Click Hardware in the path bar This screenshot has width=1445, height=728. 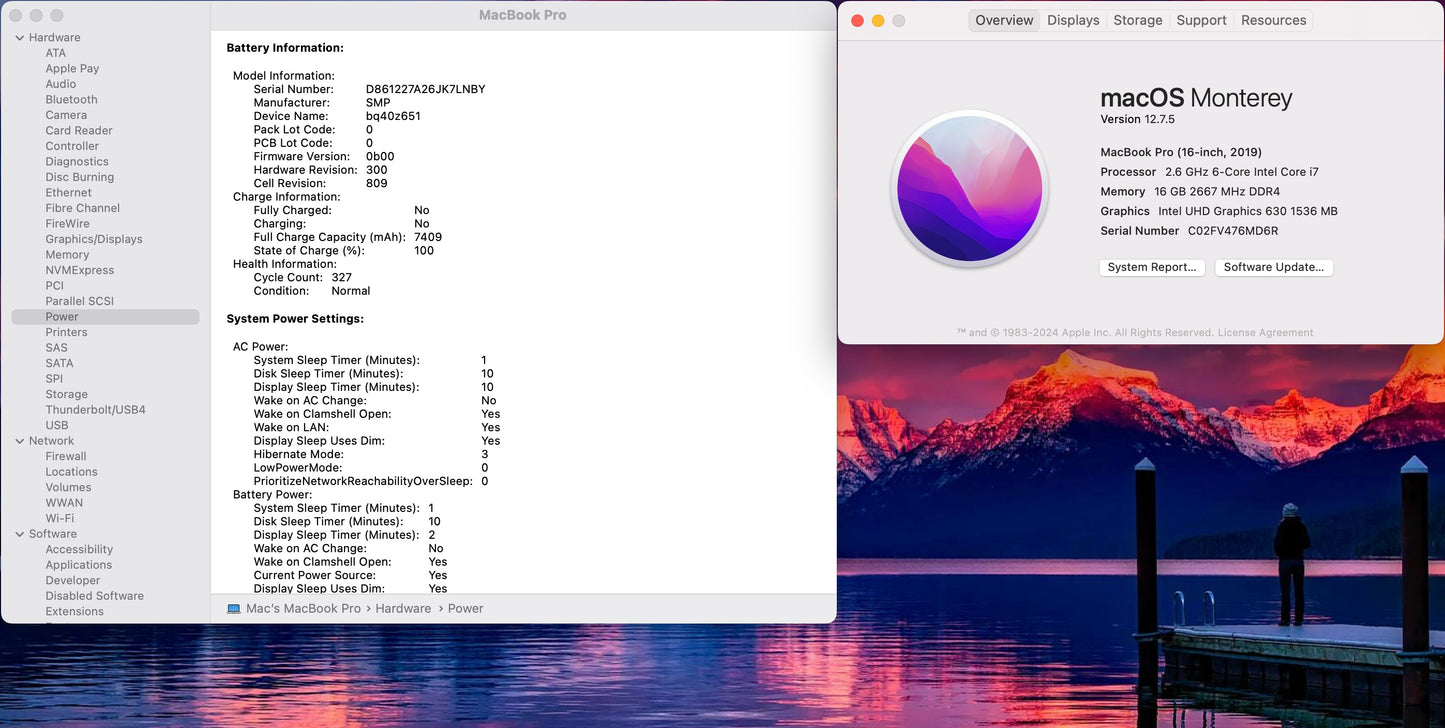(x=403, y=609)
